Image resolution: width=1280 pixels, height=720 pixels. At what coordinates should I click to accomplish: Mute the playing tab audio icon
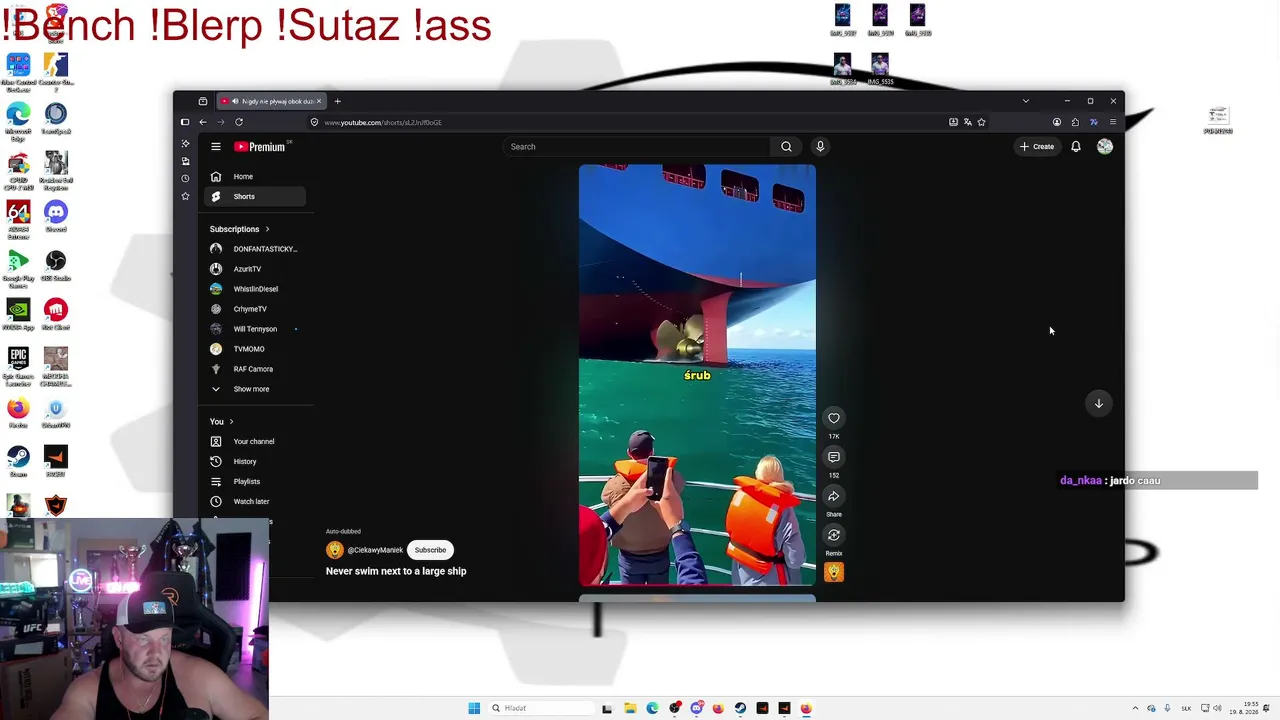tap(234, 101)
